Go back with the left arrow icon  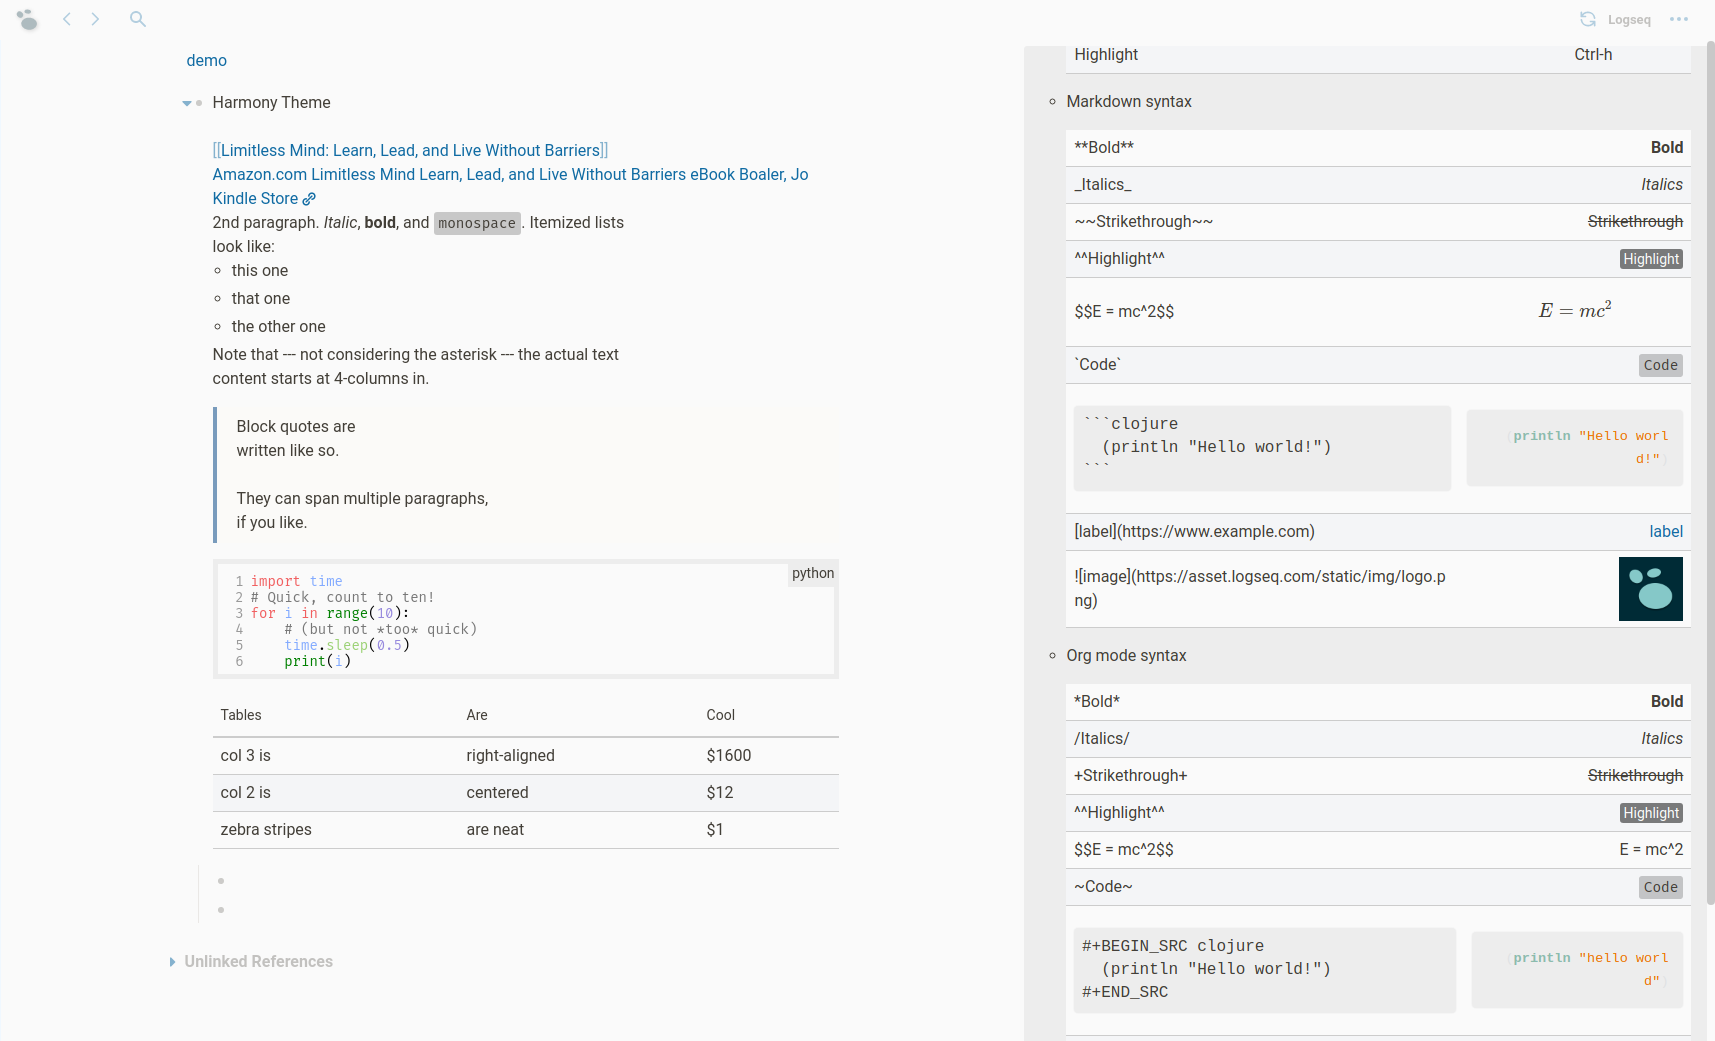(x=67, y=19)
